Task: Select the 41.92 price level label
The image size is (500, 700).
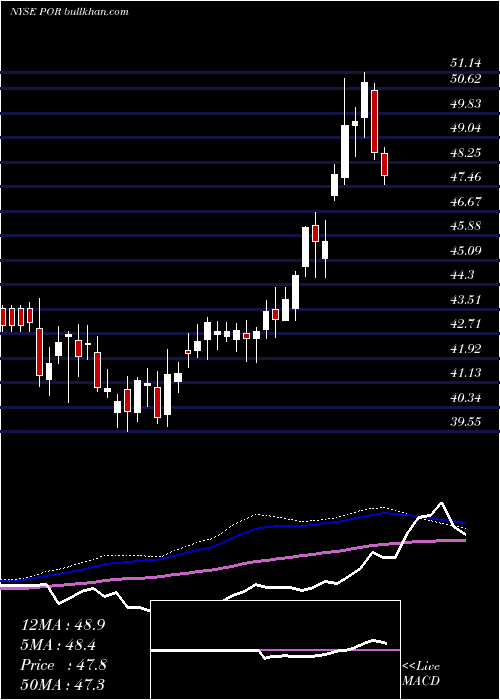Action: click(466, 348)
